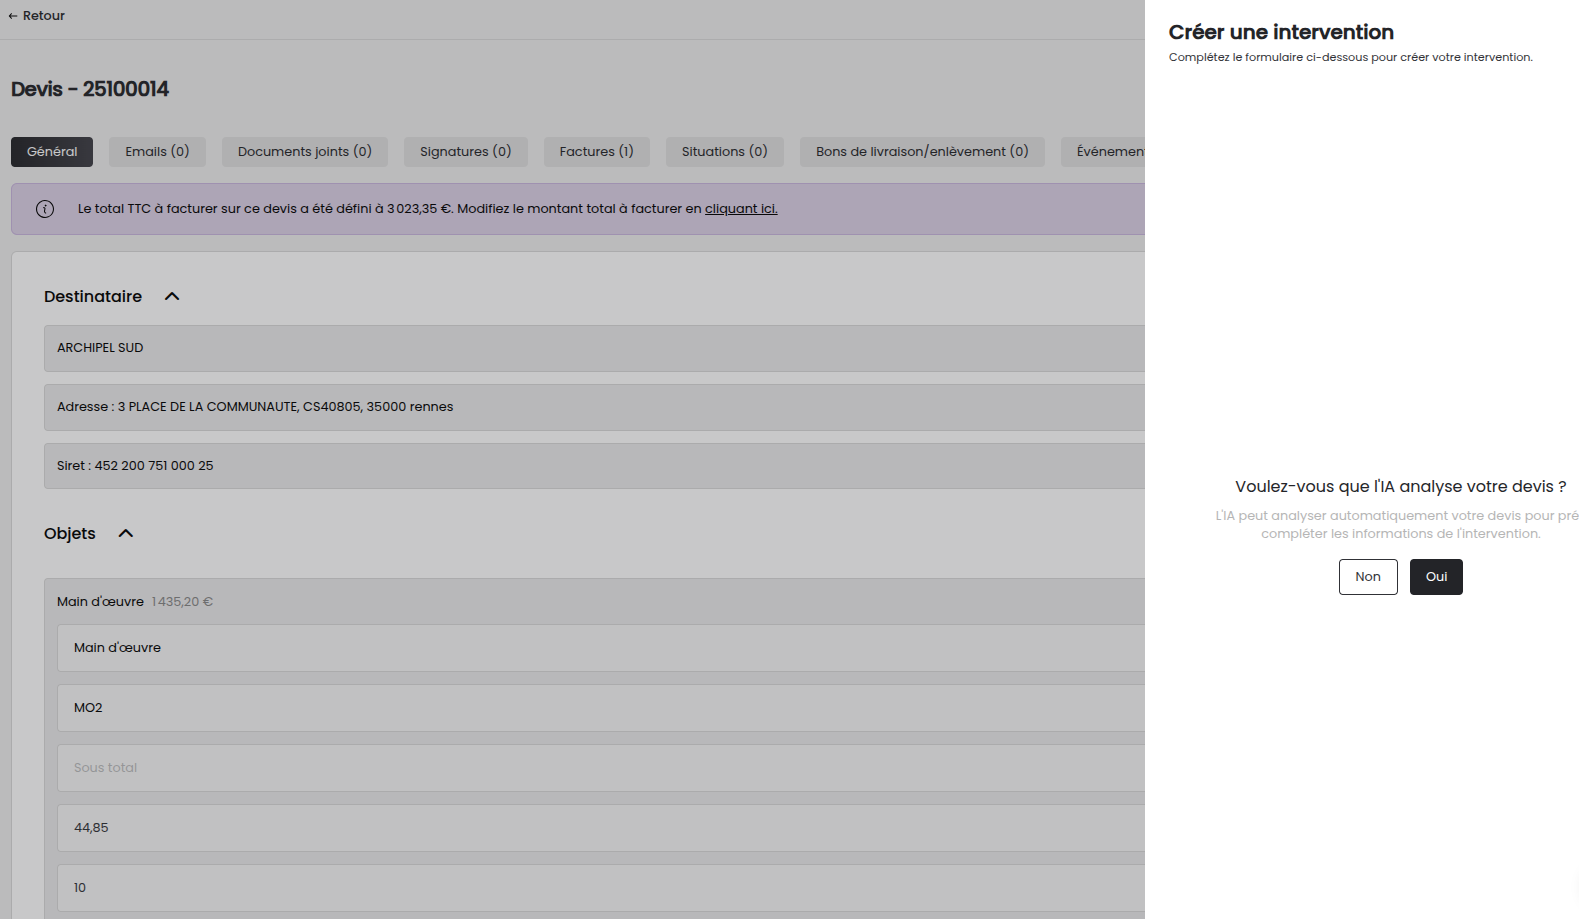Click Oui to let the AI analyze the quote
Image resolution: width=1579 pixels, height=919 pixels.
pos(1435,577)
